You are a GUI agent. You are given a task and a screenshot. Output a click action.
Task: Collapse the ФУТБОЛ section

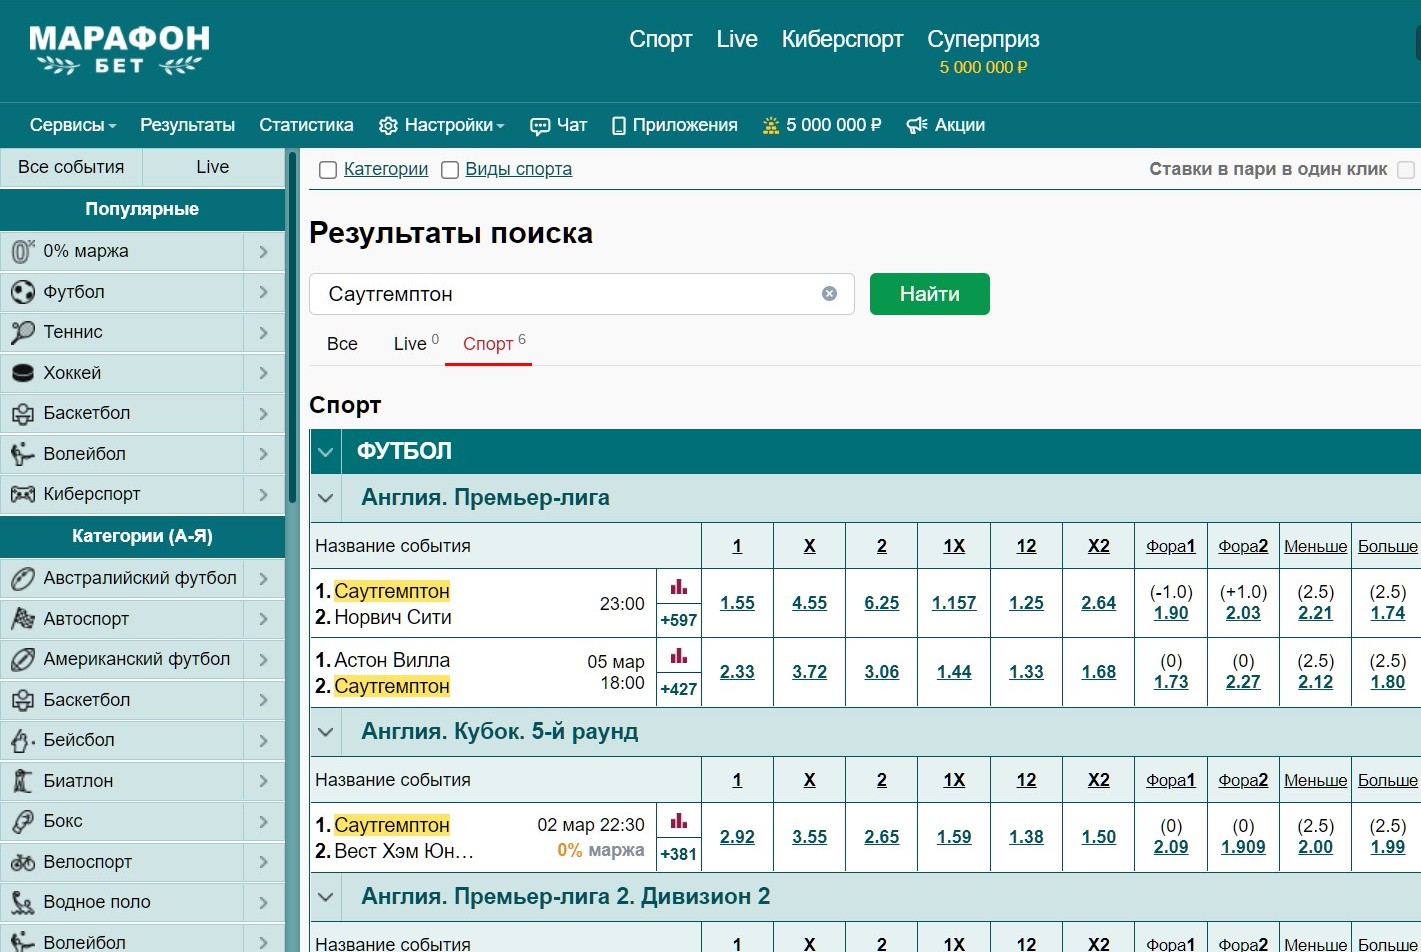point(325,452)
